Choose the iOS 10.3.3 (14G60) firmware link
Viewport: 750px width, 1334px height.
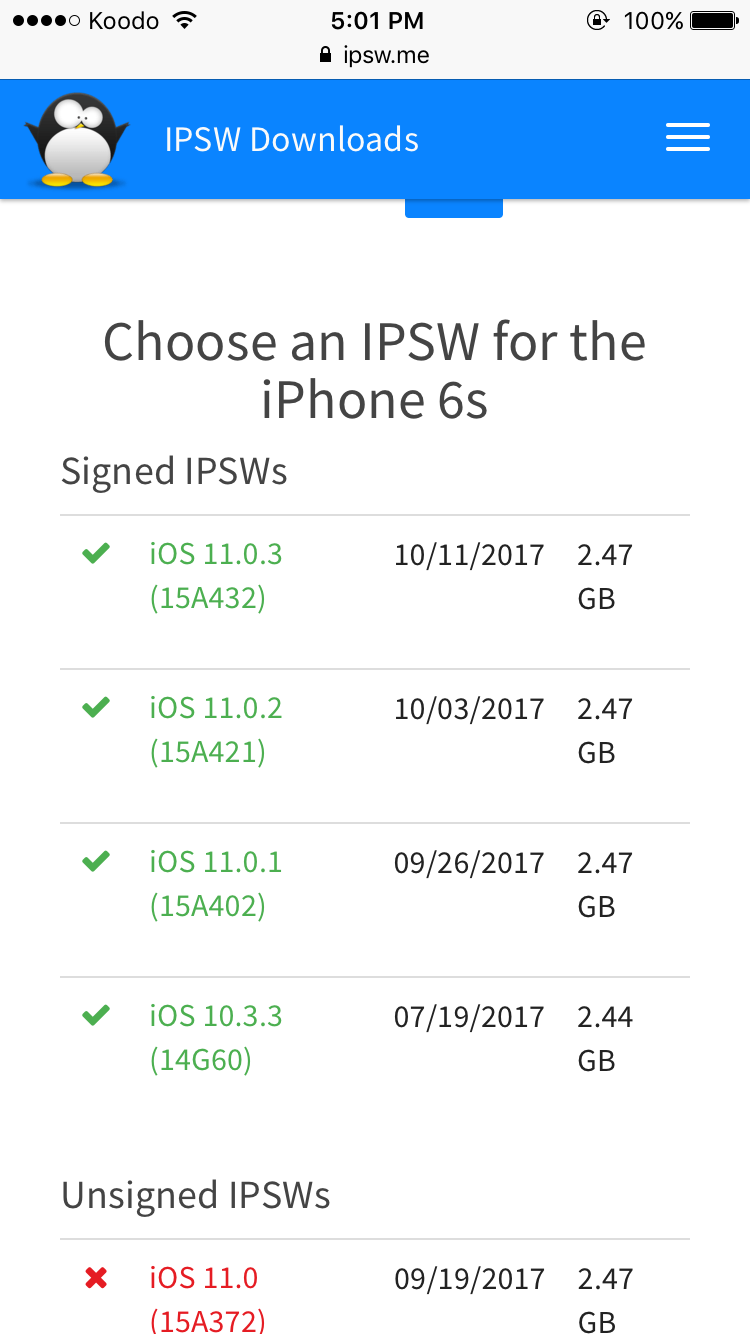[216, 1038]
